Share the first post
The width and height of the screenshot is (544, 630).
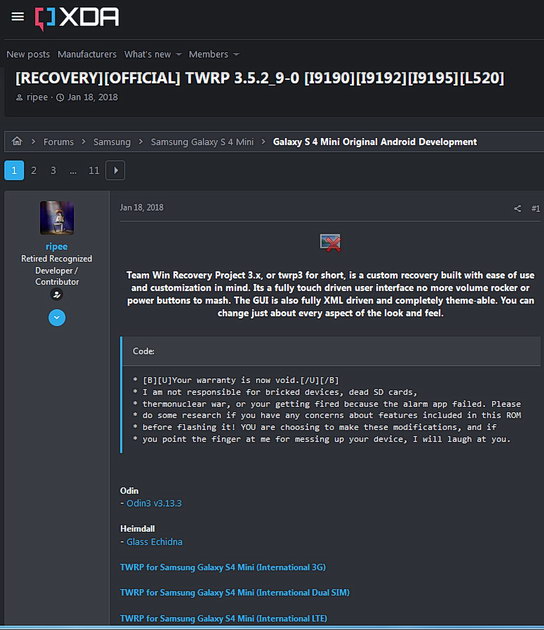tap(517, 208)
